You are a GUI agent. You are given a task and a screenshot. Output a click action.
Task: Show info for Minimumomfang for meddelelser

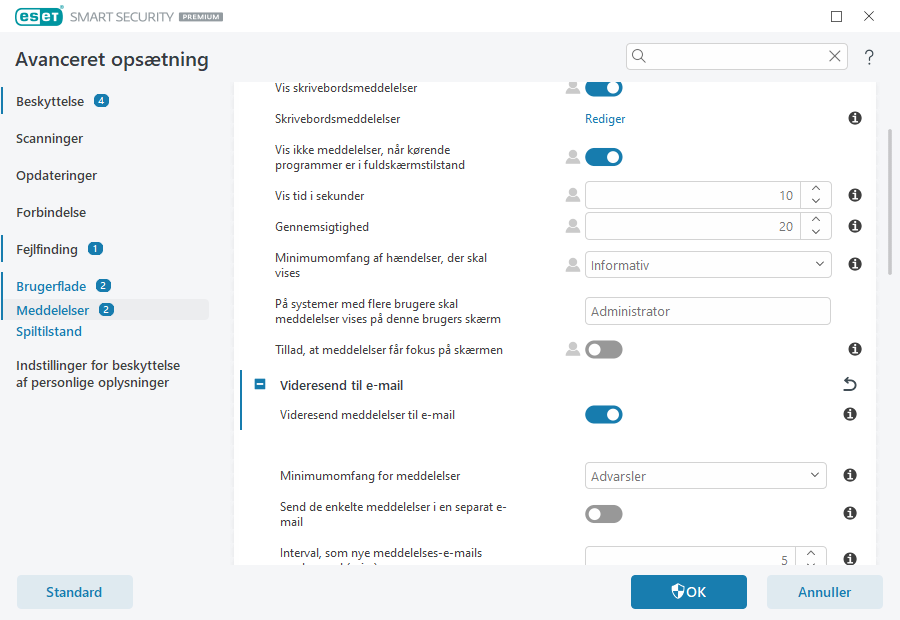850,475
